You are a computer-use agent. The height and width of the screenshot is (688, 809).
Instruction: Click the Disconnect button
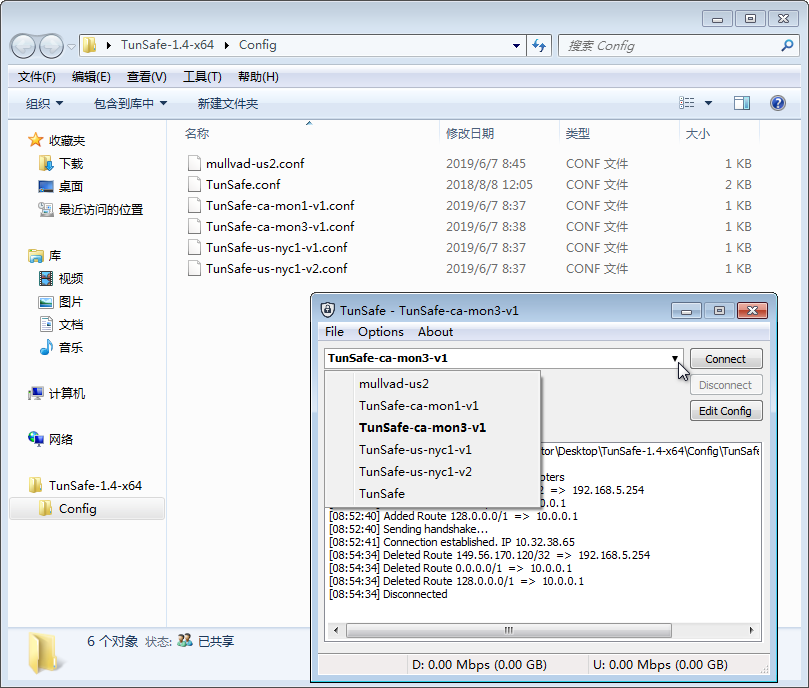coord(726,385)
